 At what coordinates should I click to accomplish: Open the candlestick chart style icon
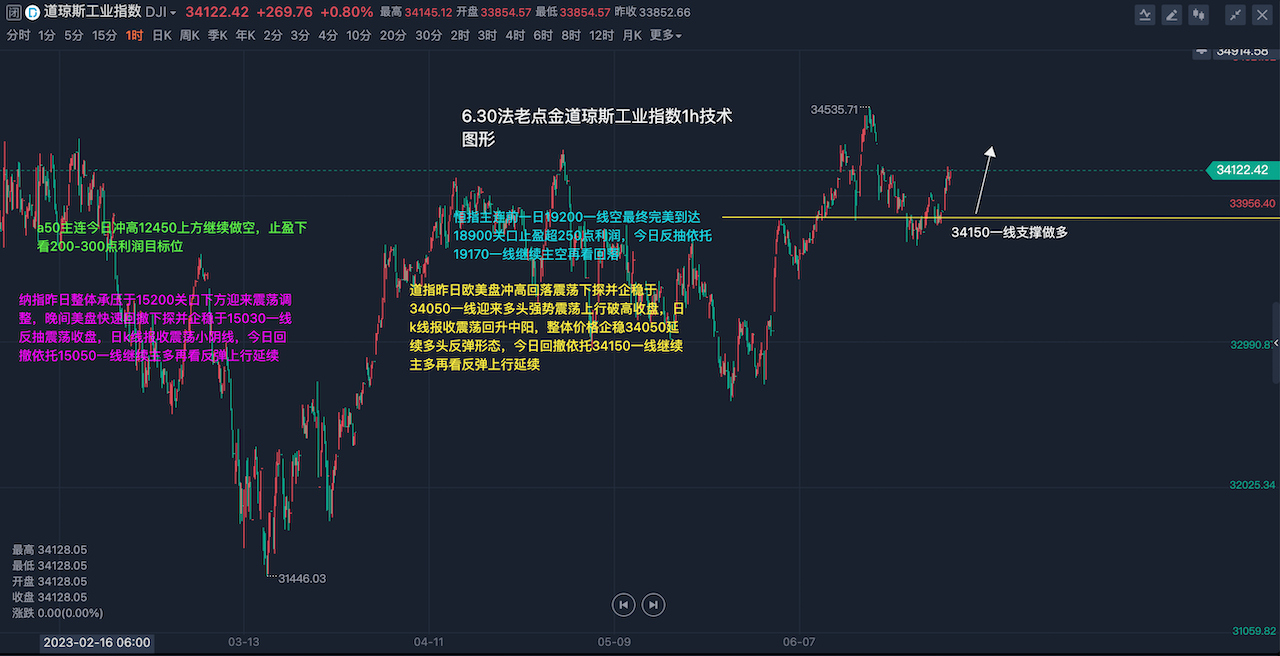[1197, 14]
